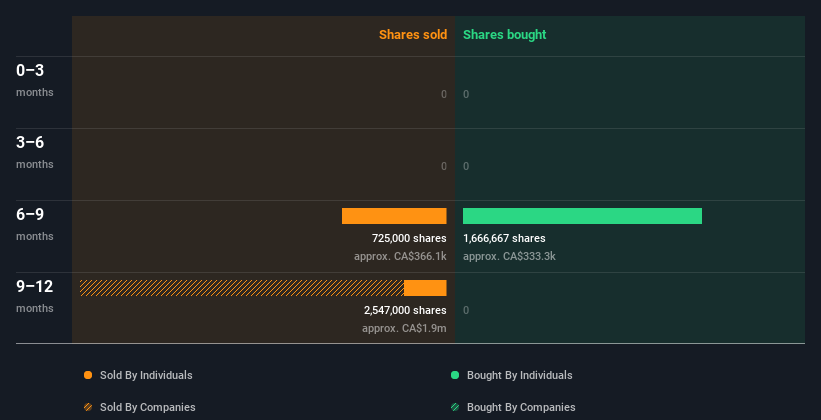Click the hatched Sold By Companies legend icon
This screenshot has width=821, height=420.
[x=88, y=407]
